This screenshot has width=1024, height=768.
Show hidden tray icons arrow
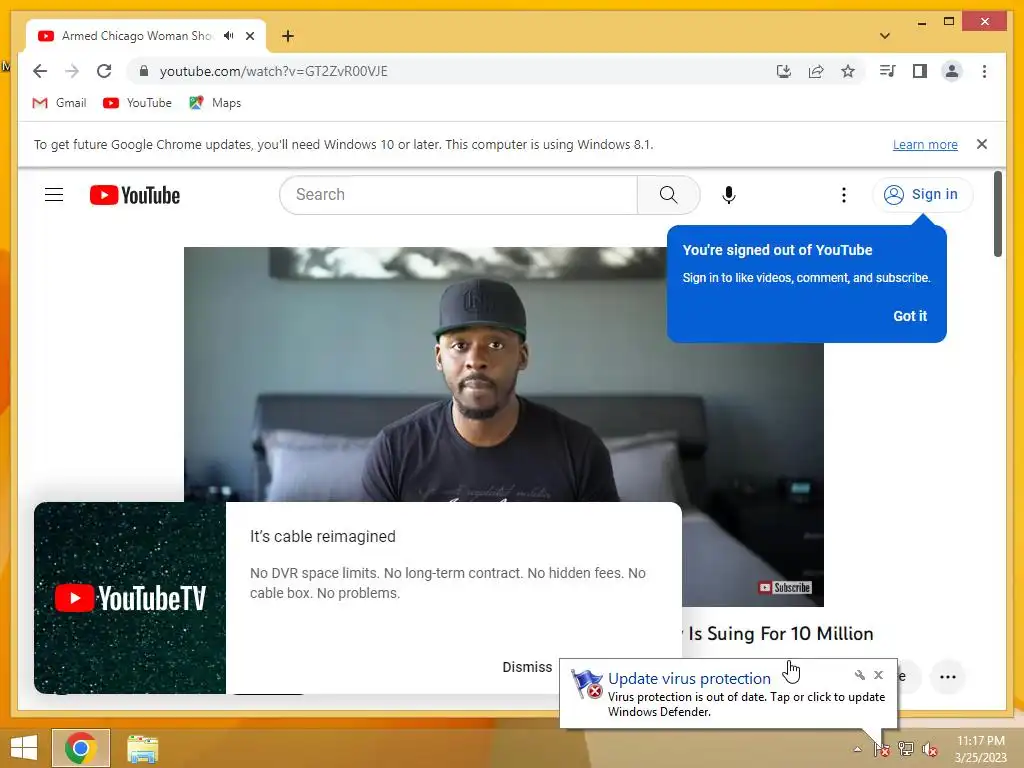857,750
